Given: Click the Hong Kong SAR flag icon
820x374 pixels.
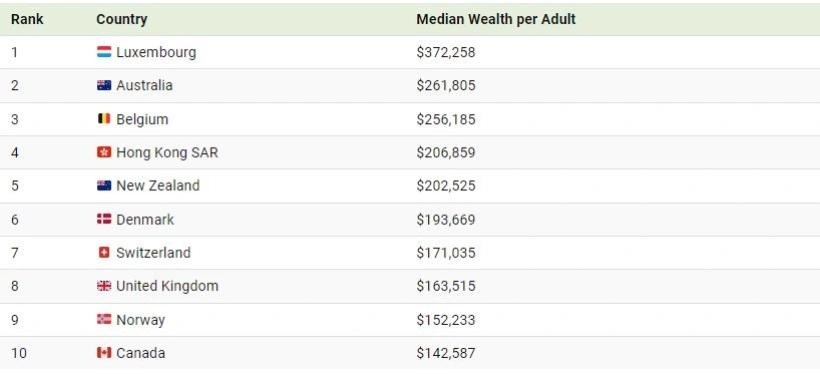Looking at the screenshot, I should point(104,152).
